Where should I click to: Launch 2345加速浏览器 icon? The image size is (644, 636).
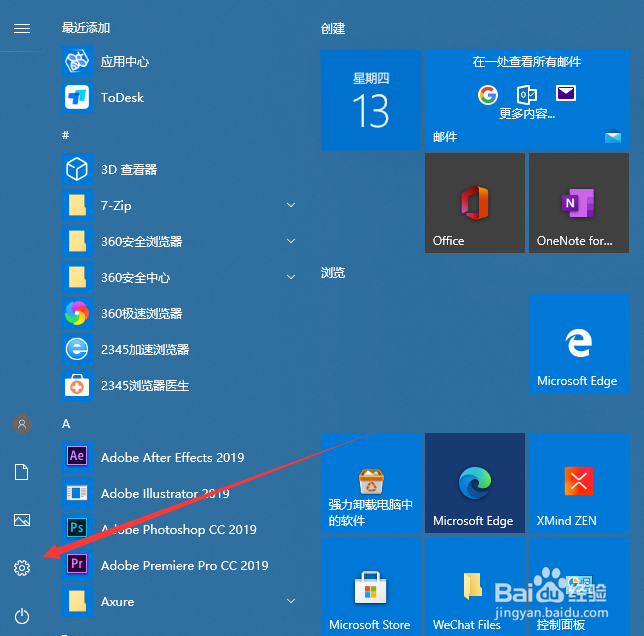(77, 349)
